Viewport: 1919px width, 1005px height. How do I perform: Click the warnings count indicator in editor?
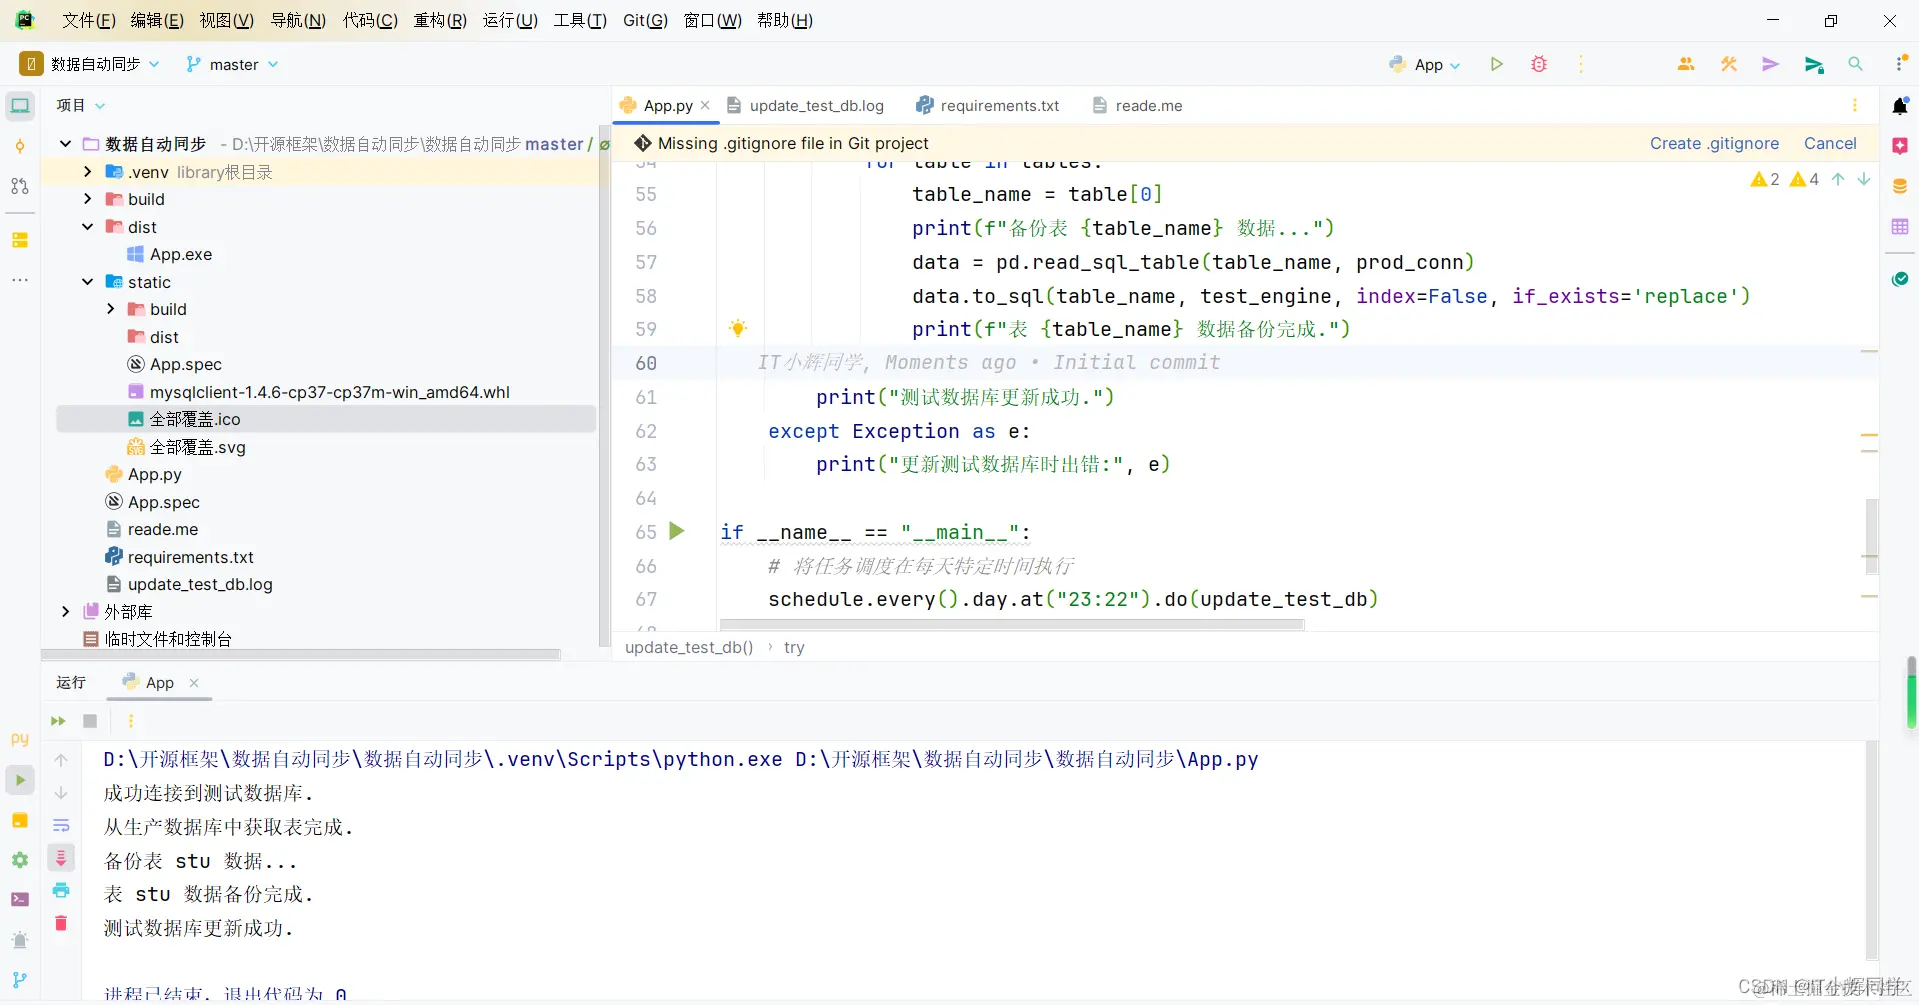click(1785, 179)
